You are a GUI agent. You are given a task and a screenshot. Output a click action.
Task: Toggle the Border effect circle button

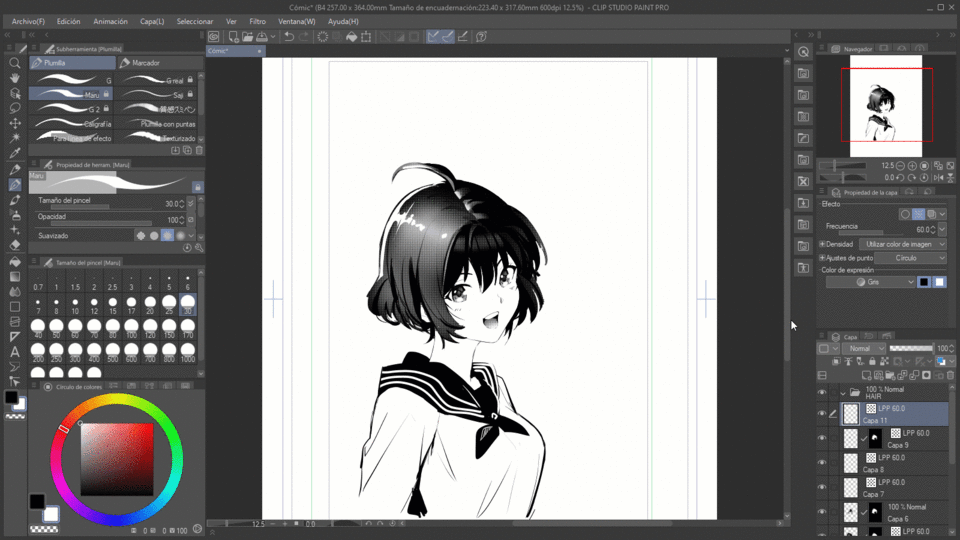[905, 214]
